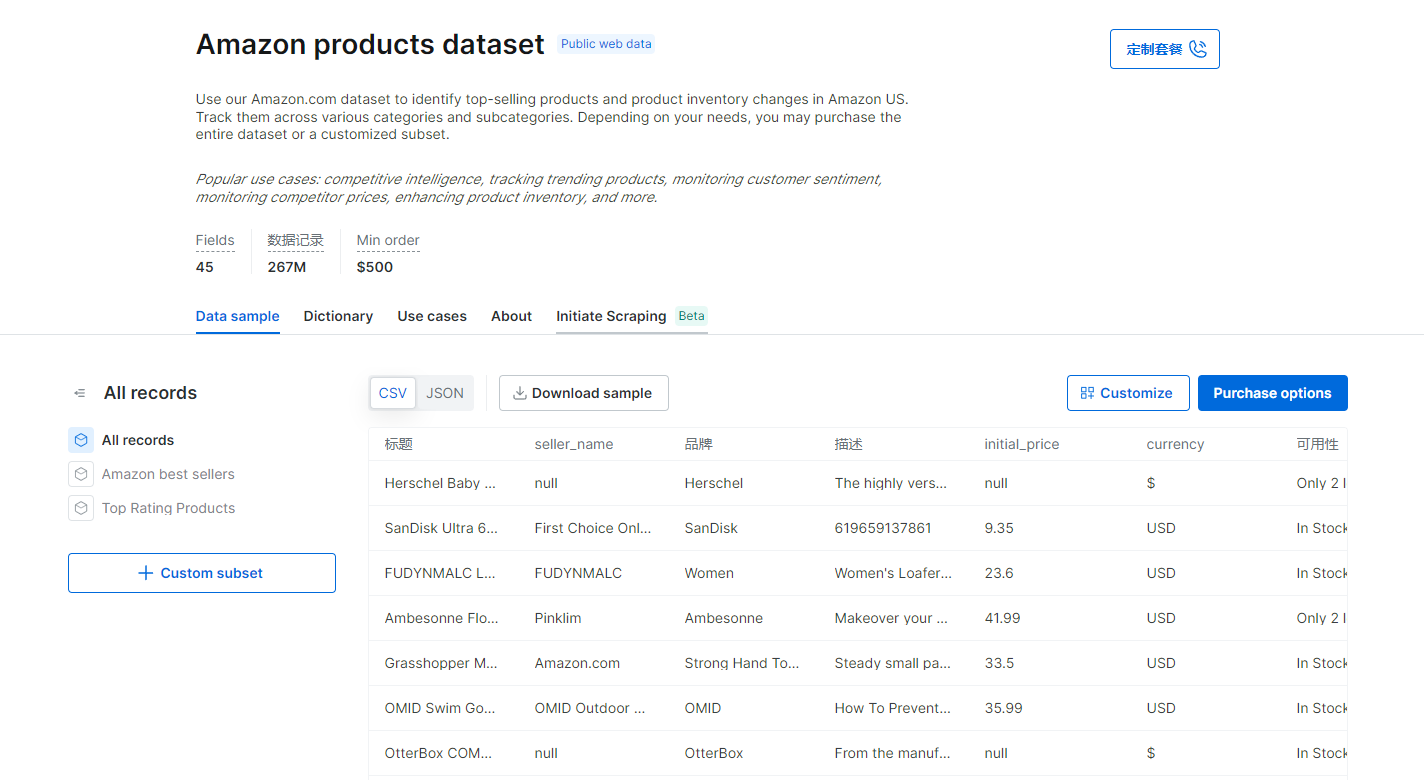Select All records in the sidebar list
Viewport: 1424px width, 780px height.
138,440
